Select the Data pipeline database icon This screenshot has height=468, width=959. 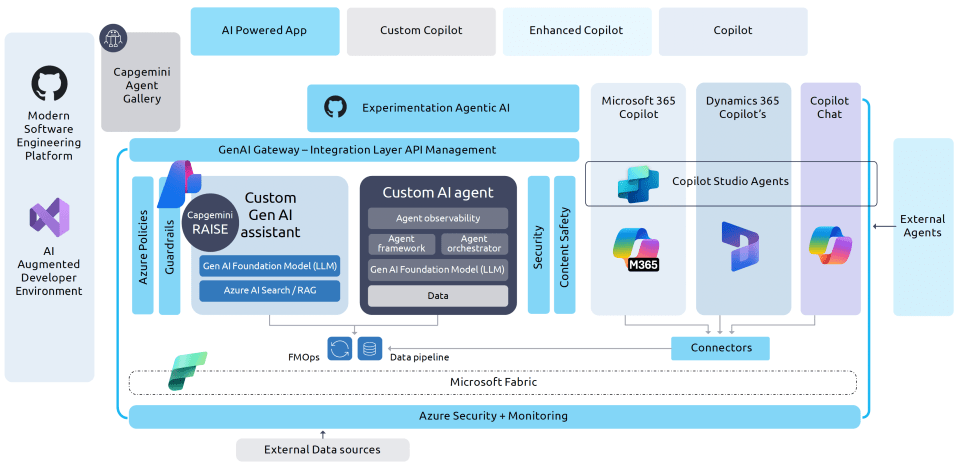(x=370, y=349)
